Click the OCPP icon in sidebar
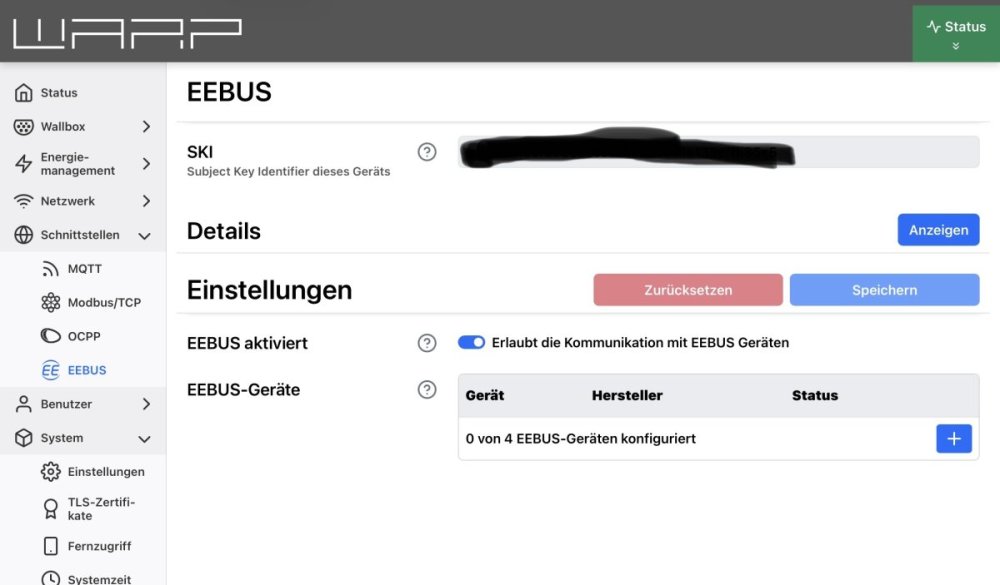Image resolution: width=1000 pixels, height=585 pixels. point(50,336)
